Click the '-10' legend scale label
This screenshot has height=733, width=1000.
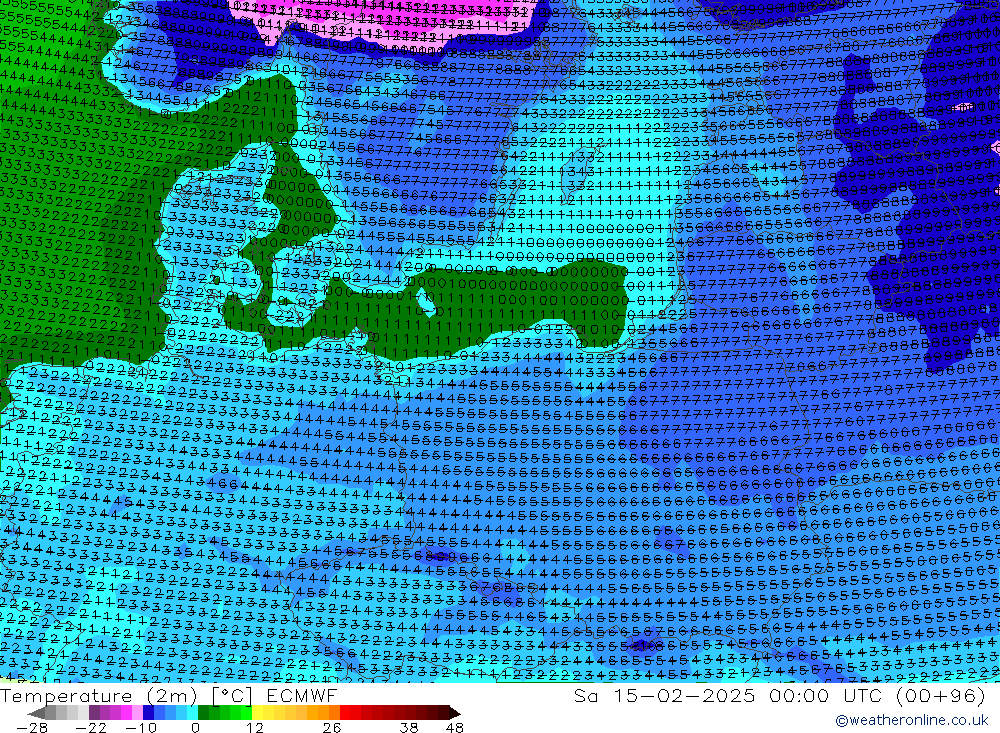(141, 727)
